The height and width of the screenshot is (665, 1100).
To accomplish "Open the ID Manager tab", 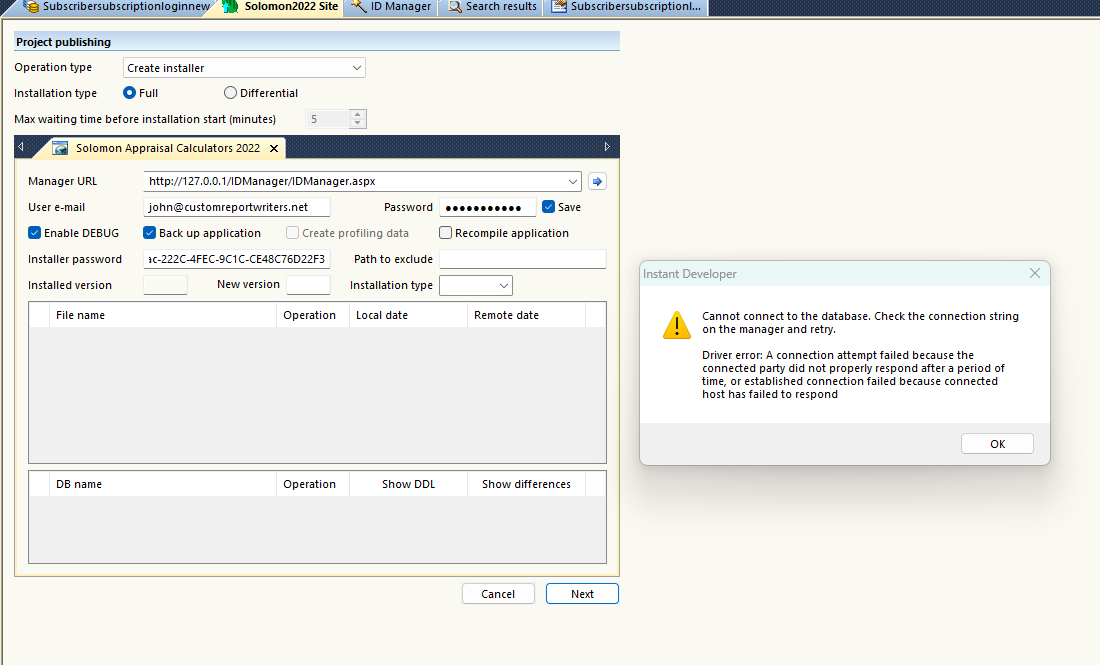I will click(x=391, y=6).
